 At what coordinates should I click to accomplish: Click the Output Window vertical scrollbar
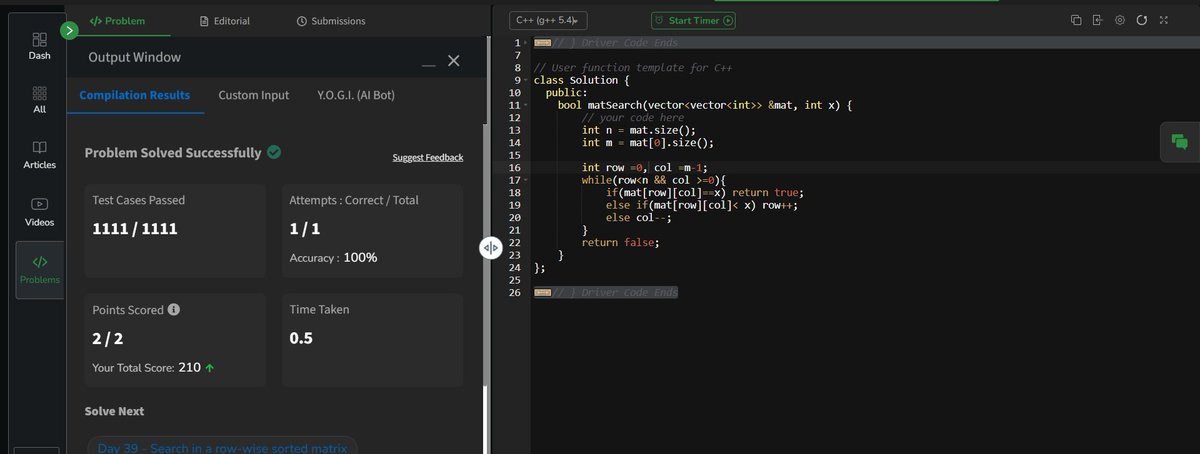coord(485,420)
